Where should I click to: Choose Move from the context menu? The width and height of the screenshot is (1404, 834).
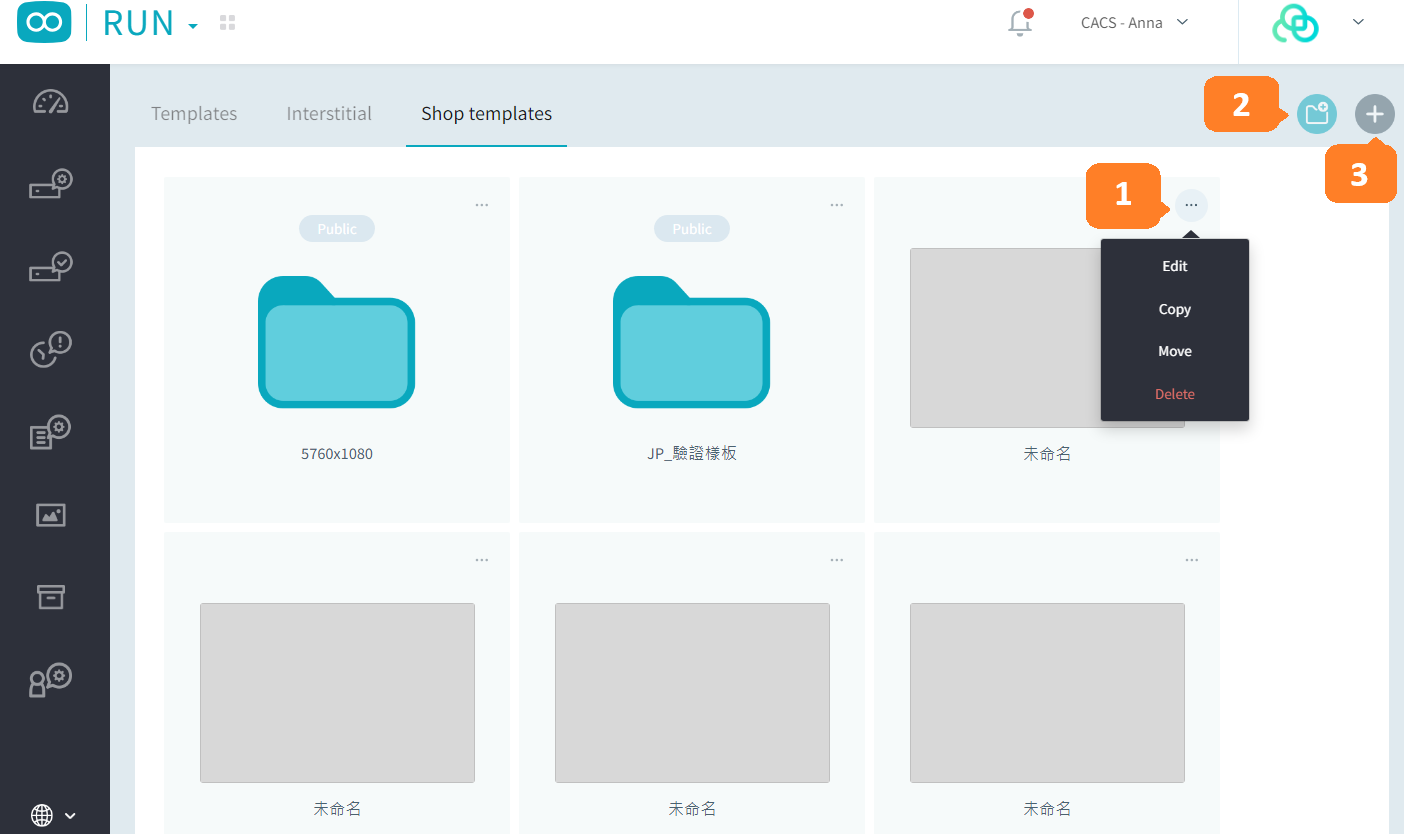click(1175, 351)
